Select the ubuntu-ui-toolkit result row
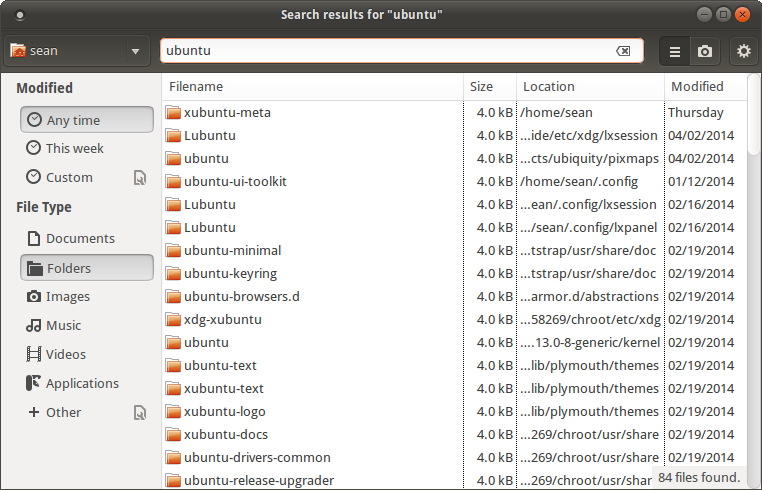 pyautogui.click(x=235, y=181)
